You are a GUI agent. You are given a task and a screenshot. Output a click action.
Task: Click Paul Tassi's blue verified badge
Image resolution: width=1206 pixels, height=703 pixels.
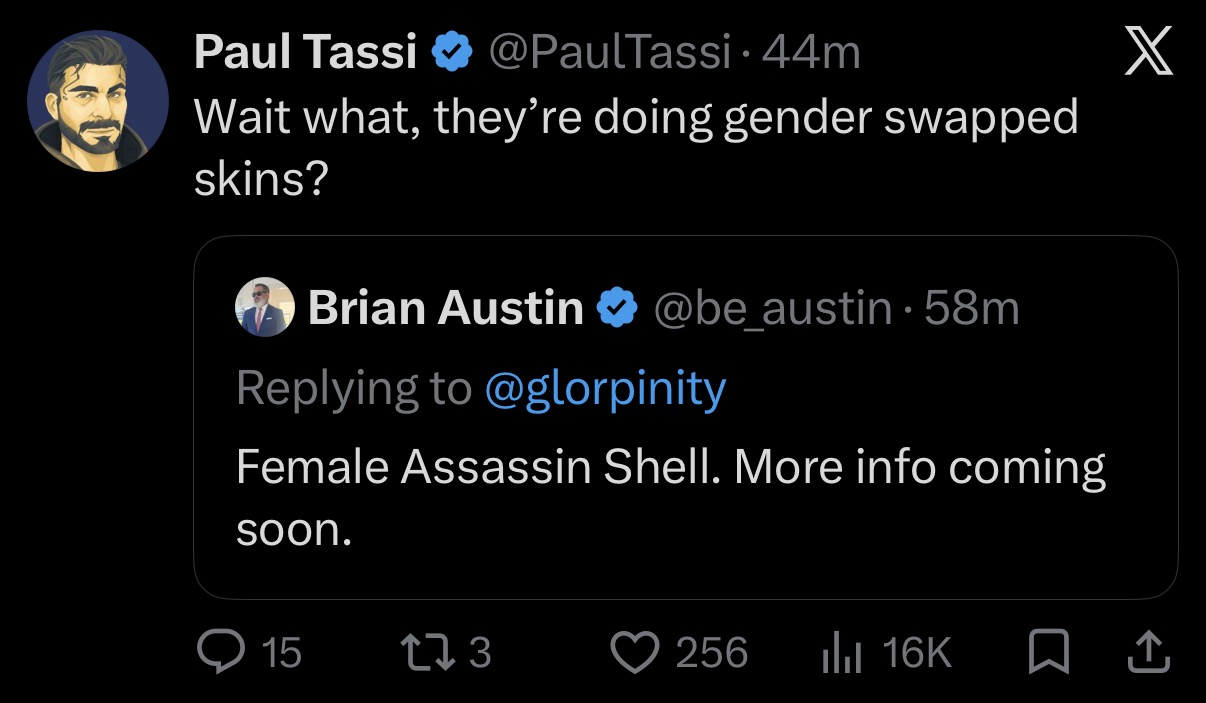pos(451,52)
